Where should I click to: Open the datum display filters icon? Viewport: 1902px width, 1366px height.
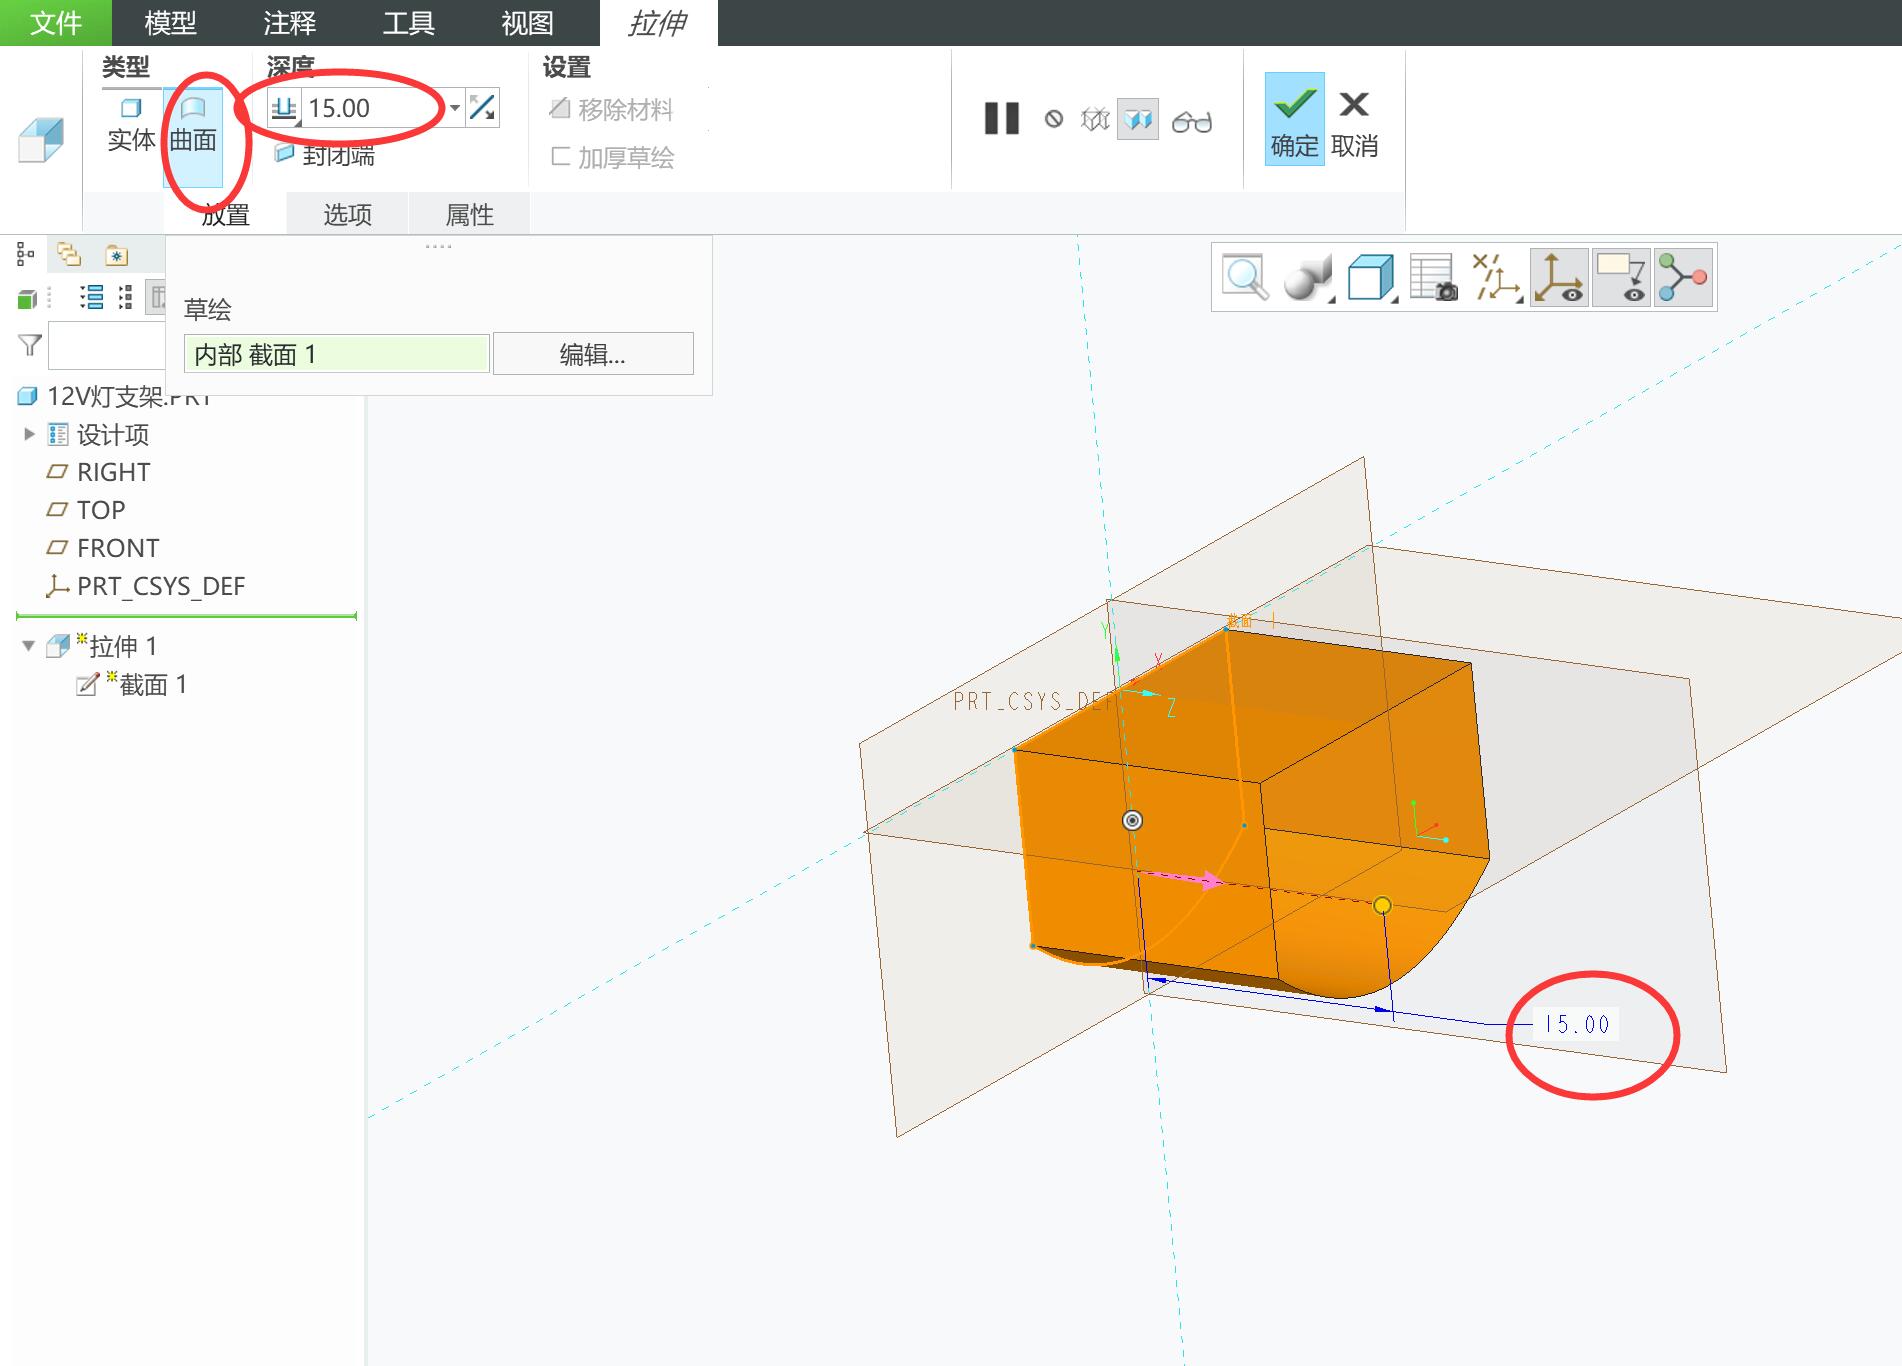coord(1496,278)
